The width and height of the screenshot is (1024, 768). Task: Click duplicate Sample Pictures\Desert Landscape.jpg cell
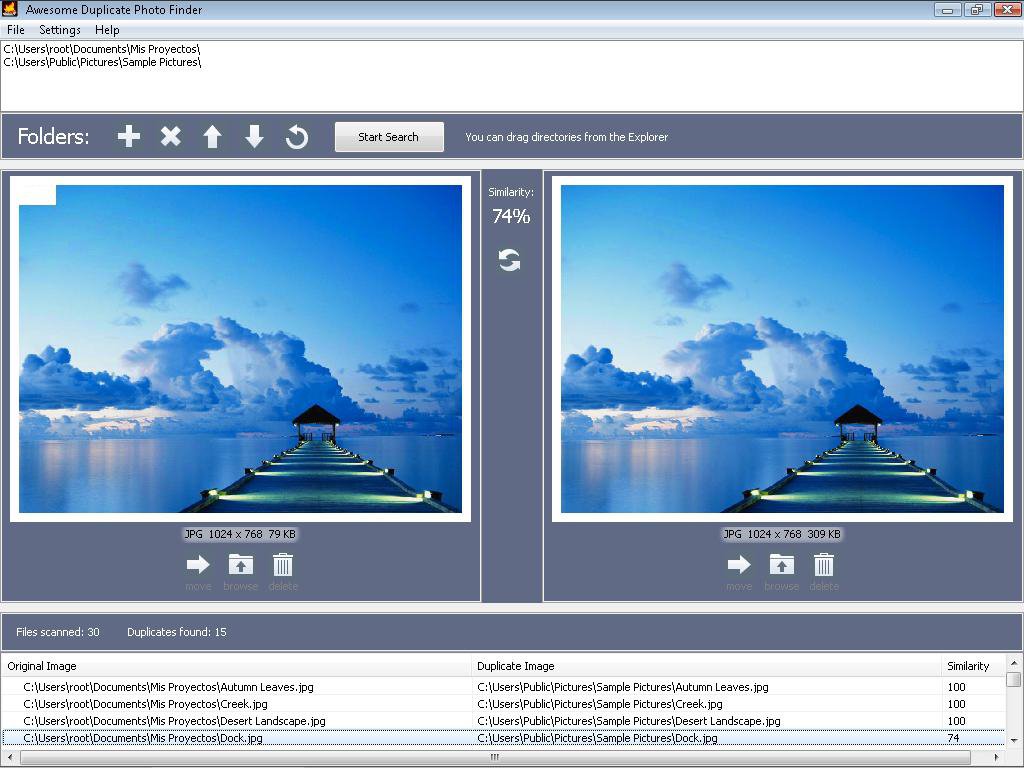[706, 721]
